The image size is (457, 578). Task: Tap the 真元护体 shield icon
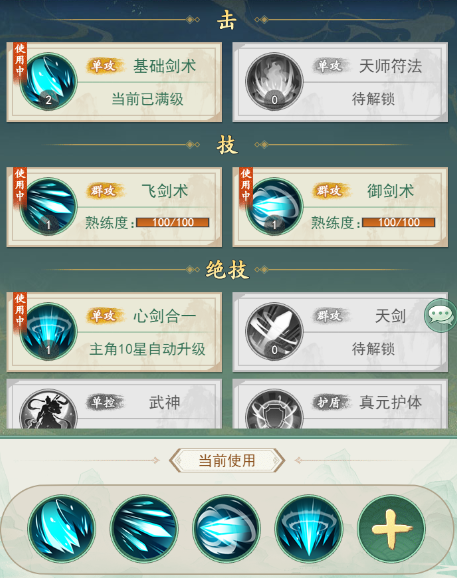(274, 409)
